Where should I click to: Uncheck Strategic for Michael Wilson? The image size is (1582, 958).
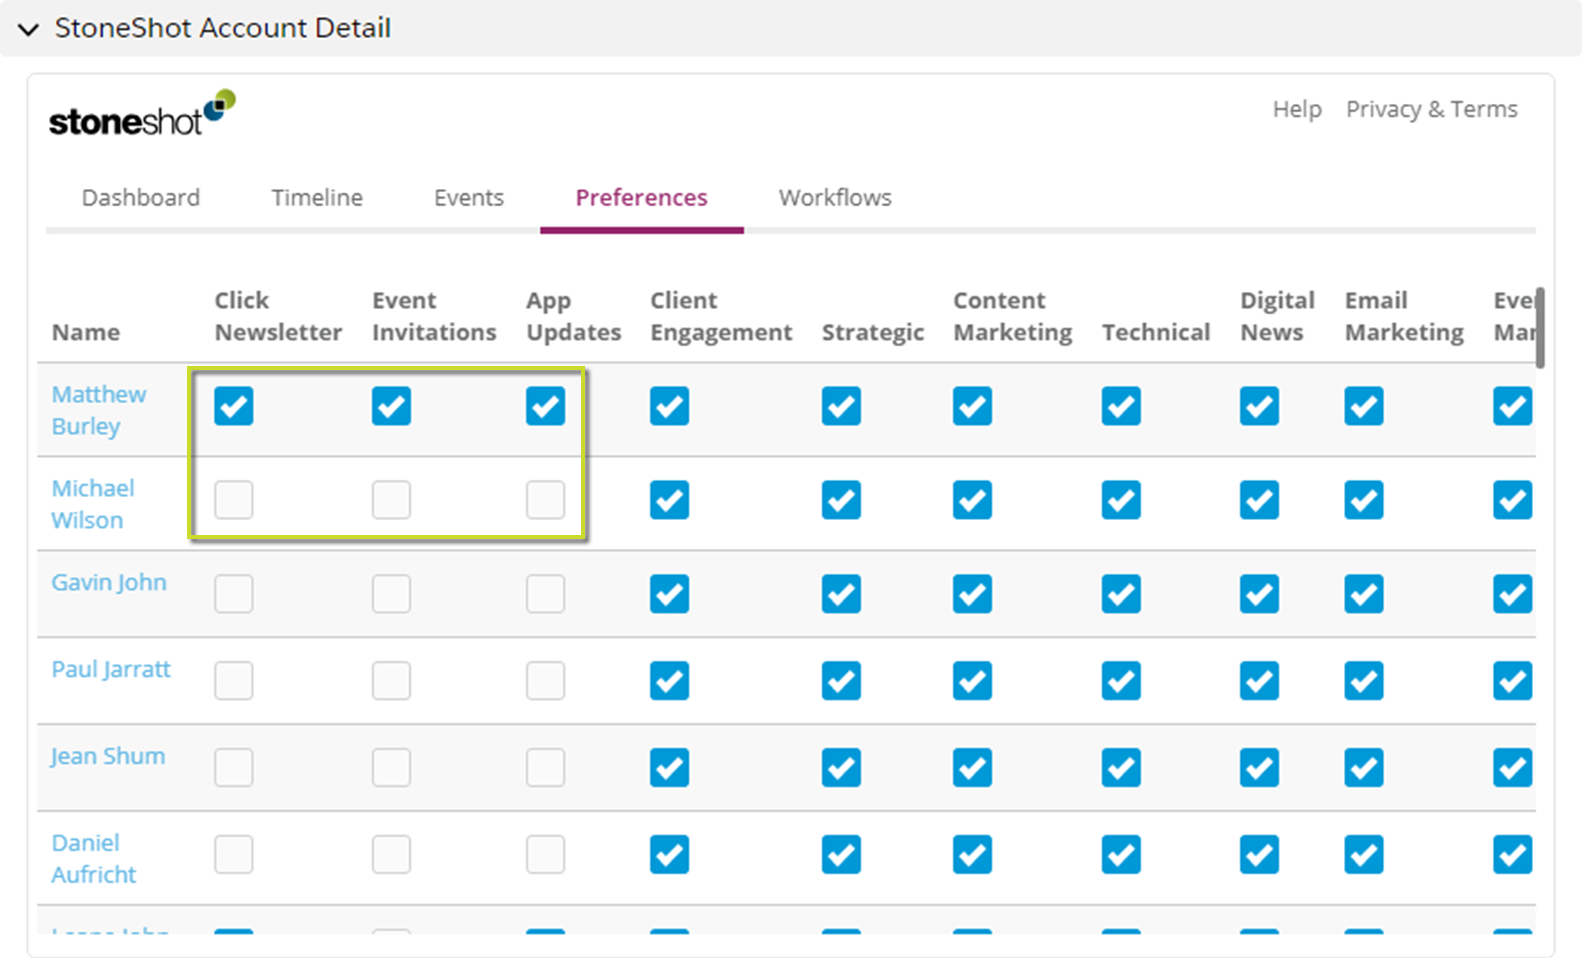tap(841, 500)
